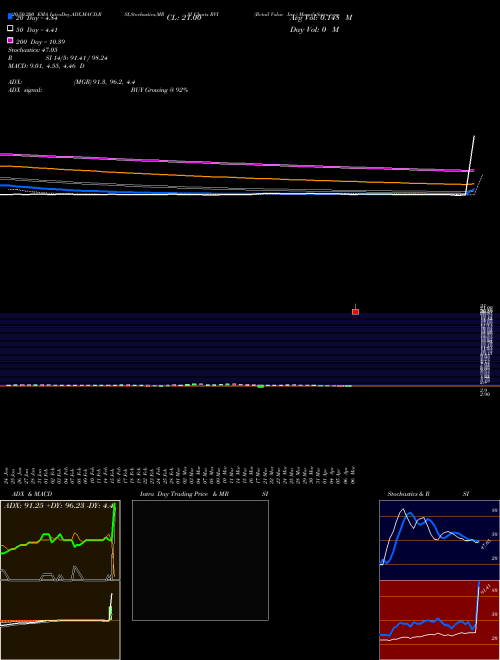Click the 'SI 14/3: 91.41 / 98.24' value

77,58
